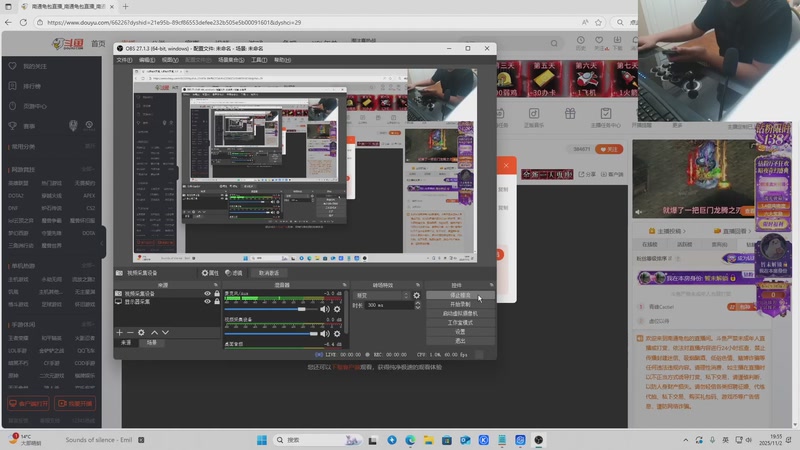Pop out the 控件 dock panel icon
Screen dimensions: 800x450
[x=491, y=285]
